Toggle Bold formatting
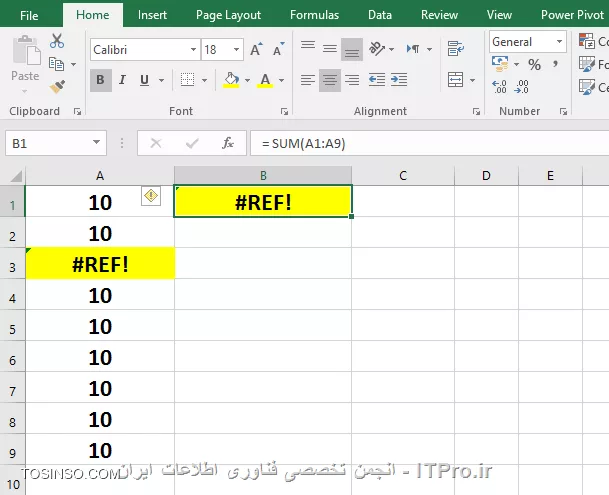The width and height of the screenshot is (609, 495). coord(101,80)
